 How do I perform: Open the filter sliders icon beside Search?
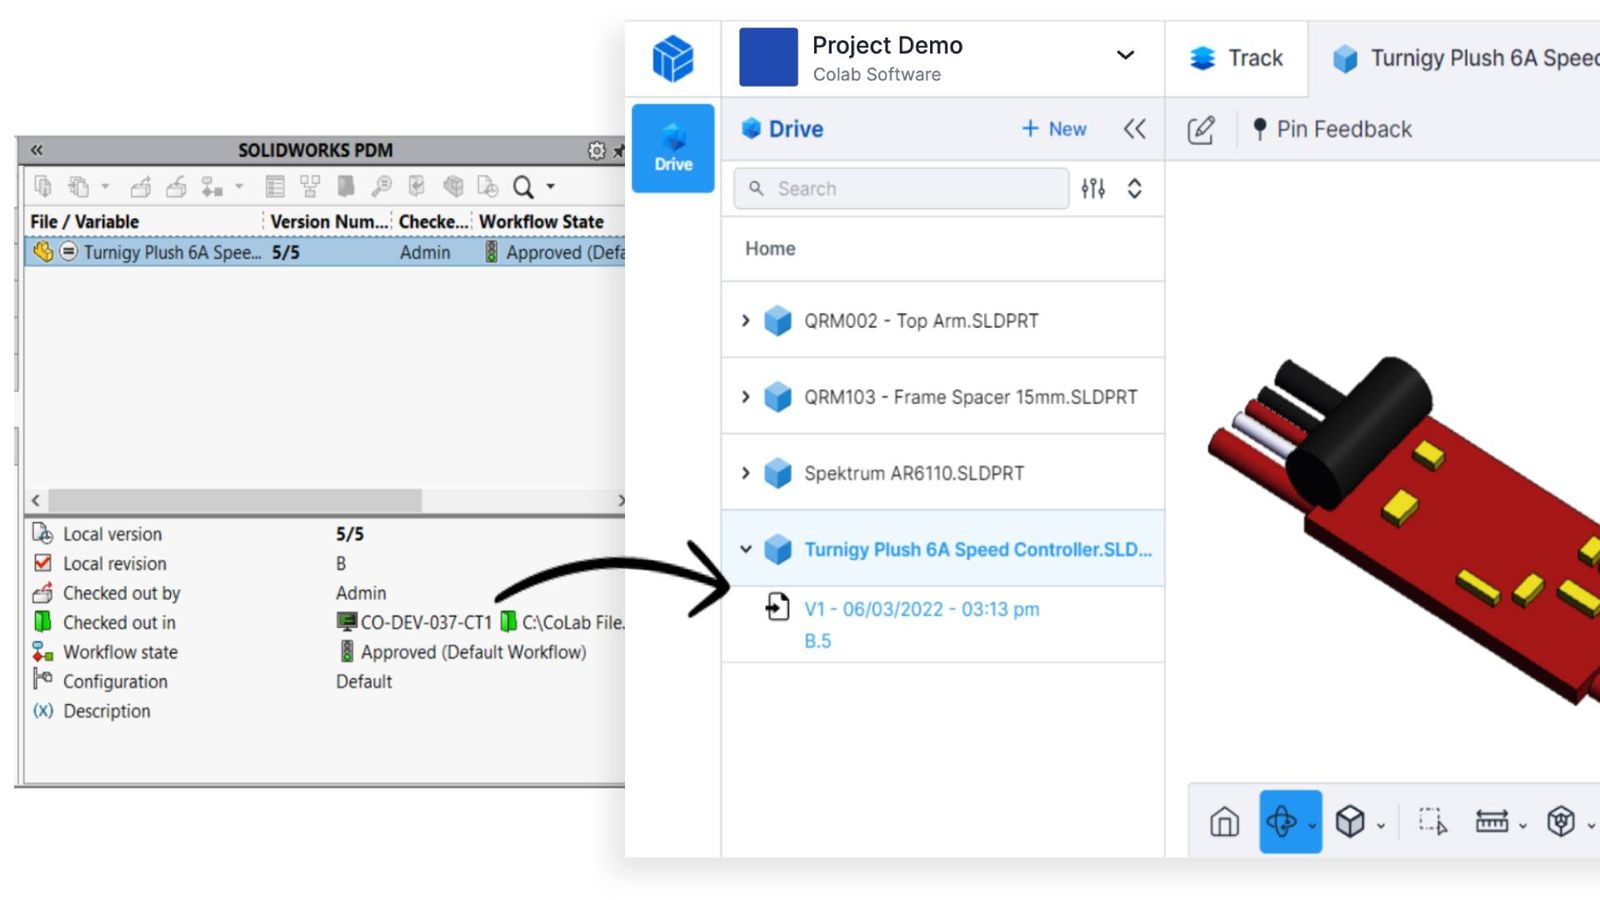tap(1093, 188)
